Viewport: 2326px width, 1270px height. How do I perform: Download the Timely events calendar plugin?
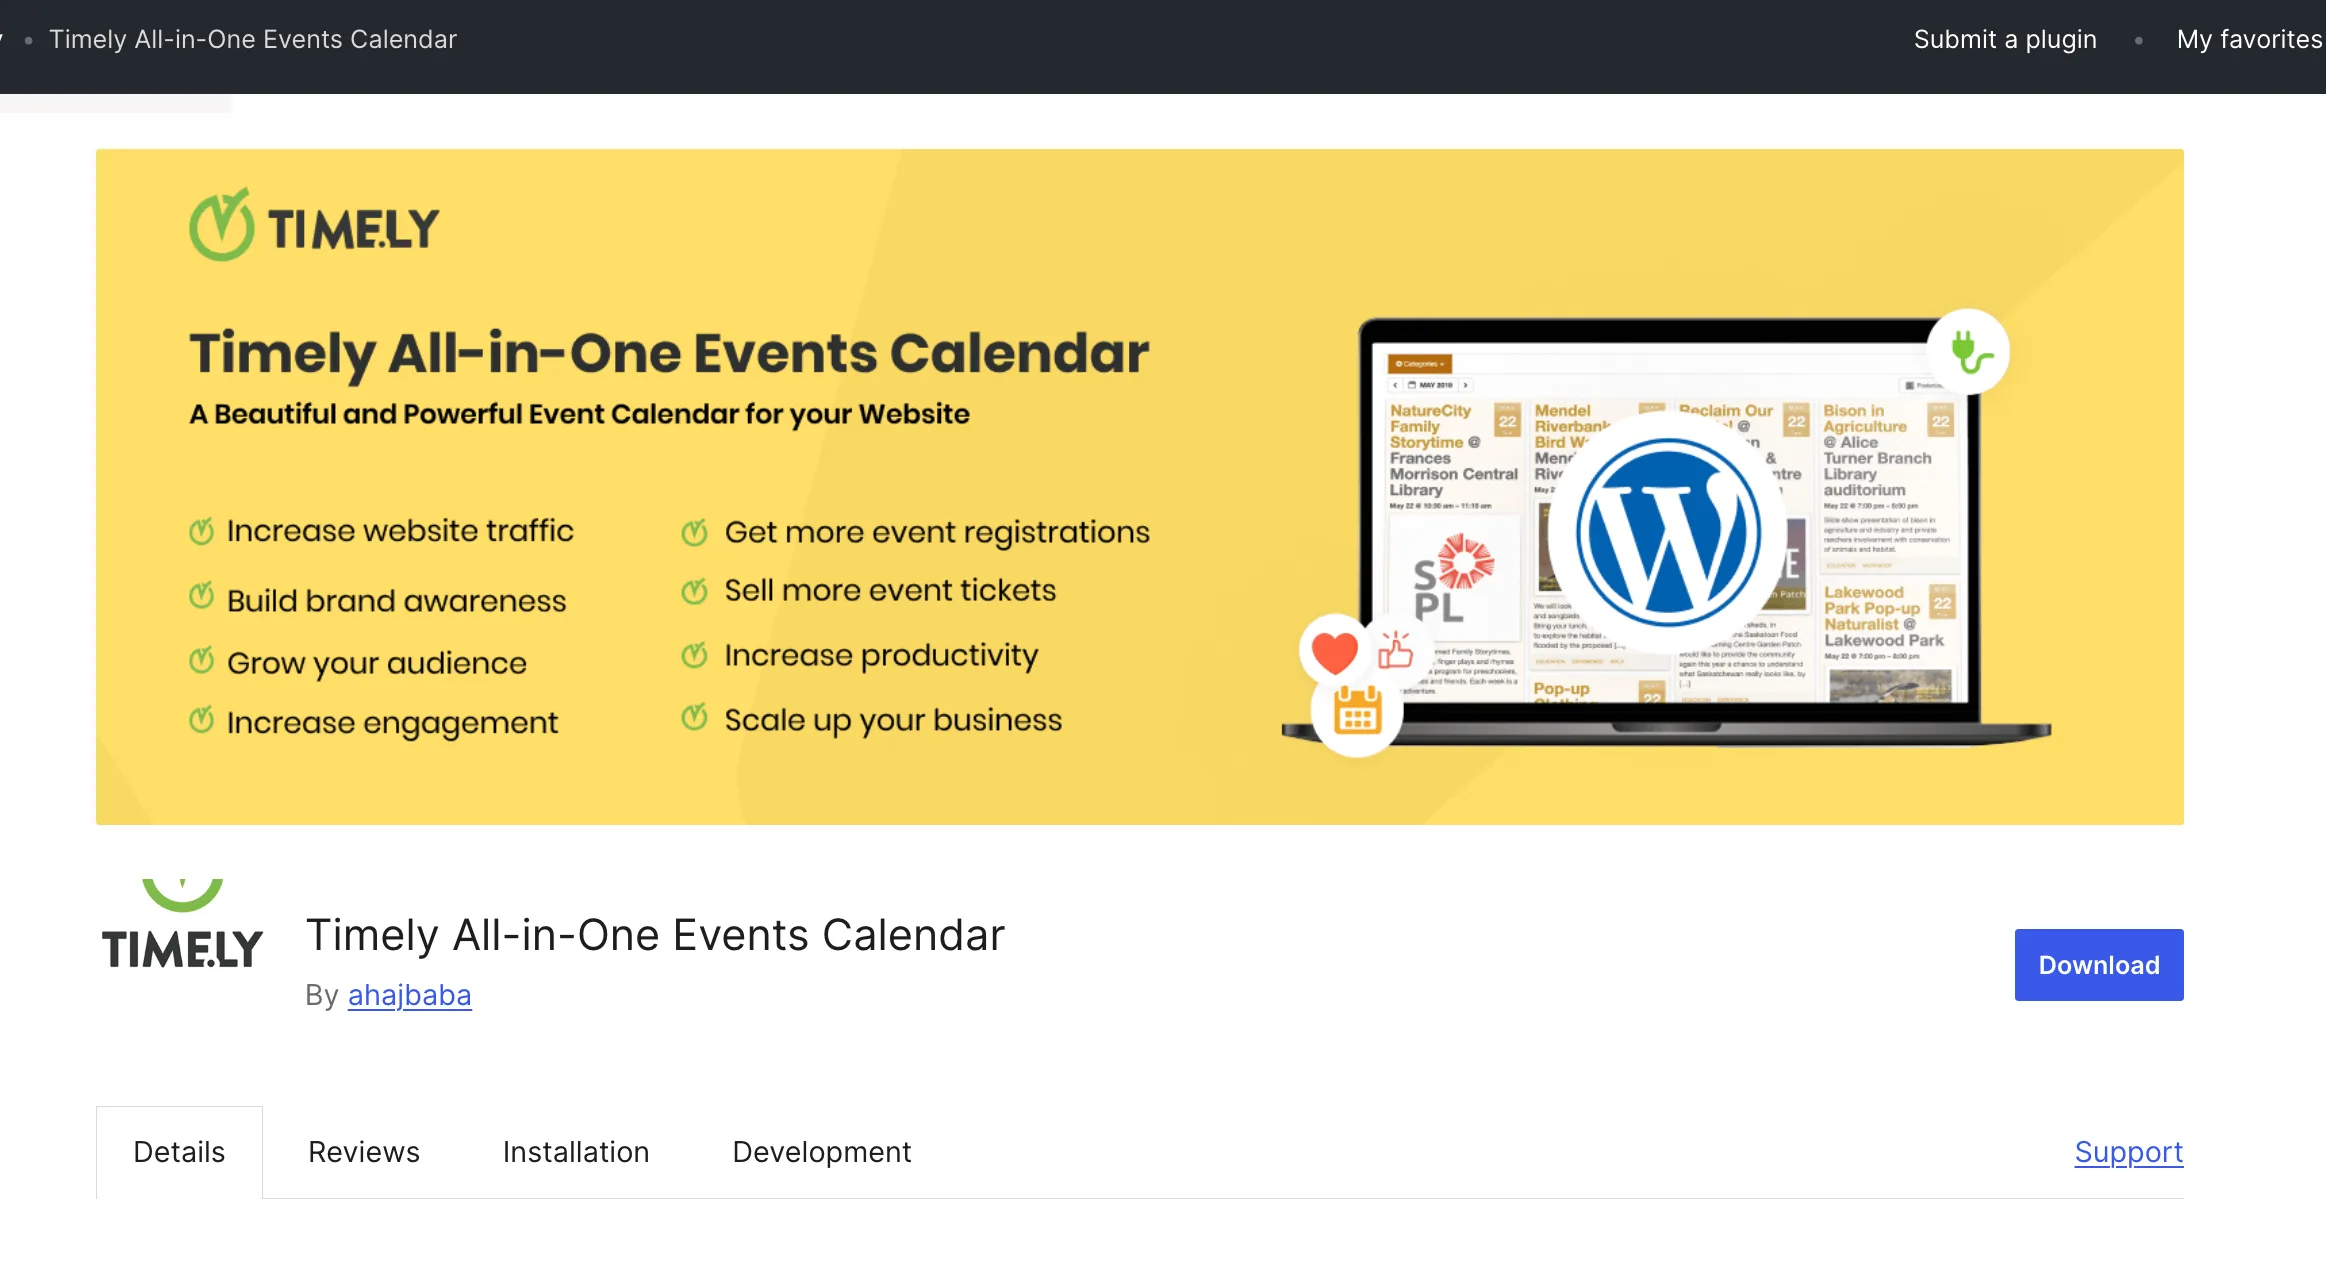tap(2099, 965)
